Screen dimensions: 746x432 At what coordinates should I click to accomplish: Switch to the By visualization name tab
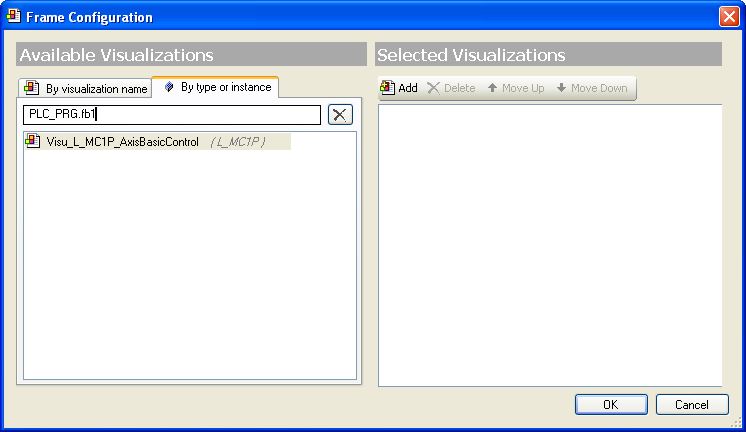coord(86,88)
